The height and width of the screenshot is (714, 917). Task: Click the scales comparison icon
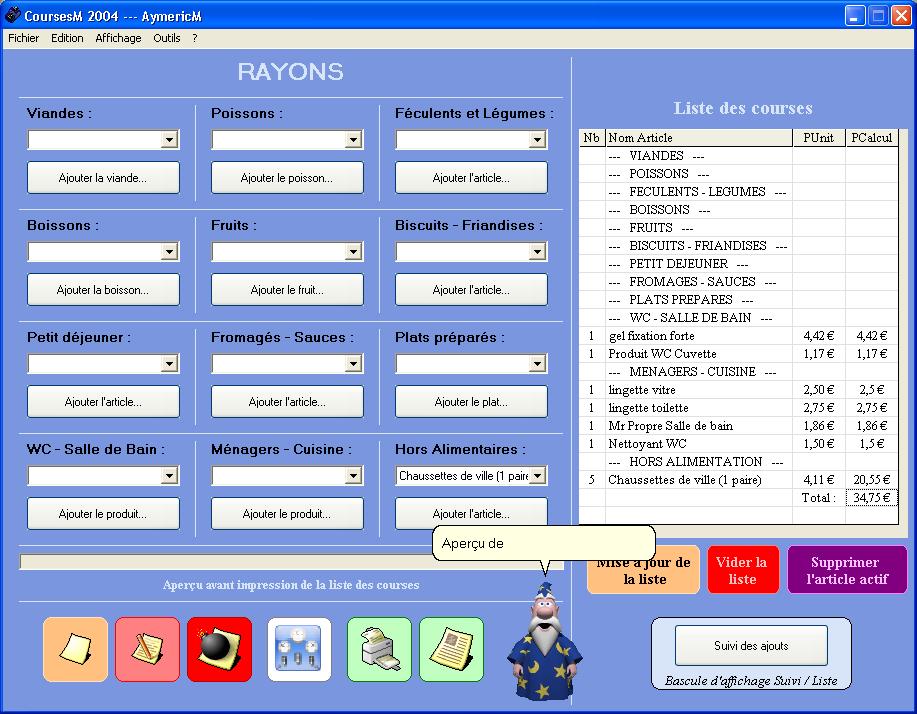299,649
